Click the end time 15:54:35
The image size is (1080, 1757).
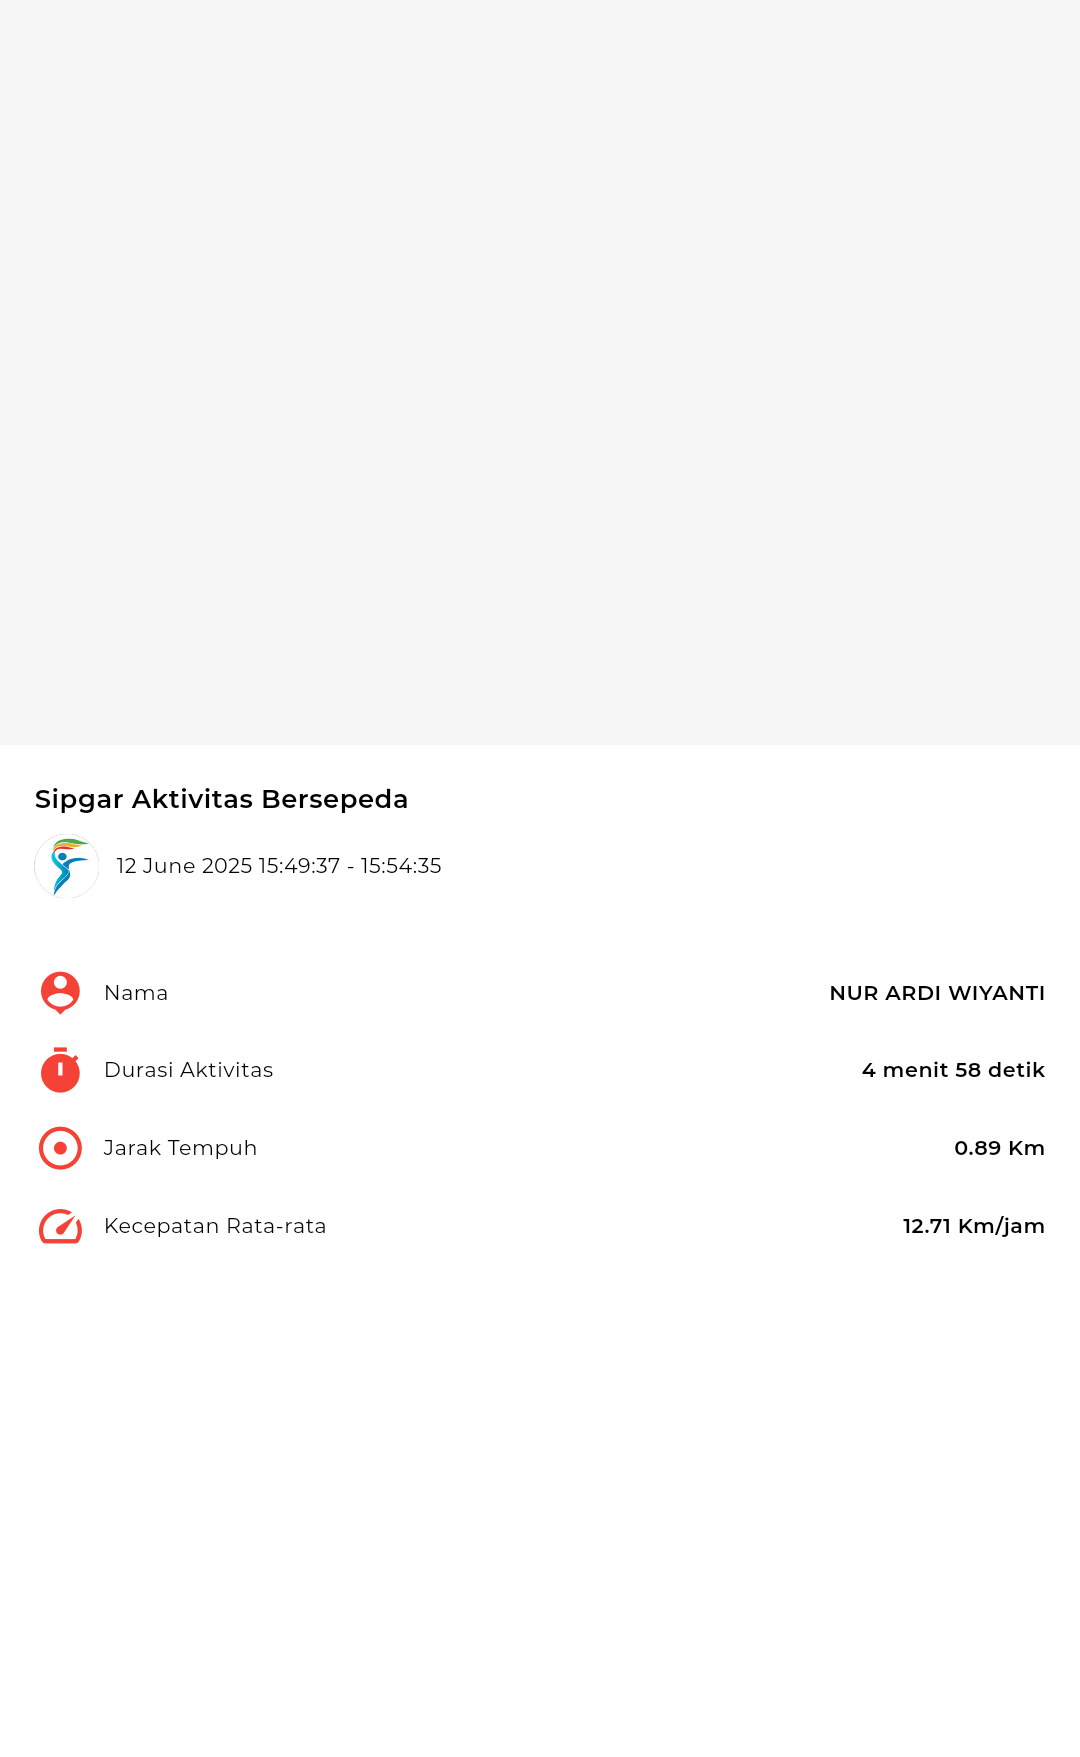401,866
